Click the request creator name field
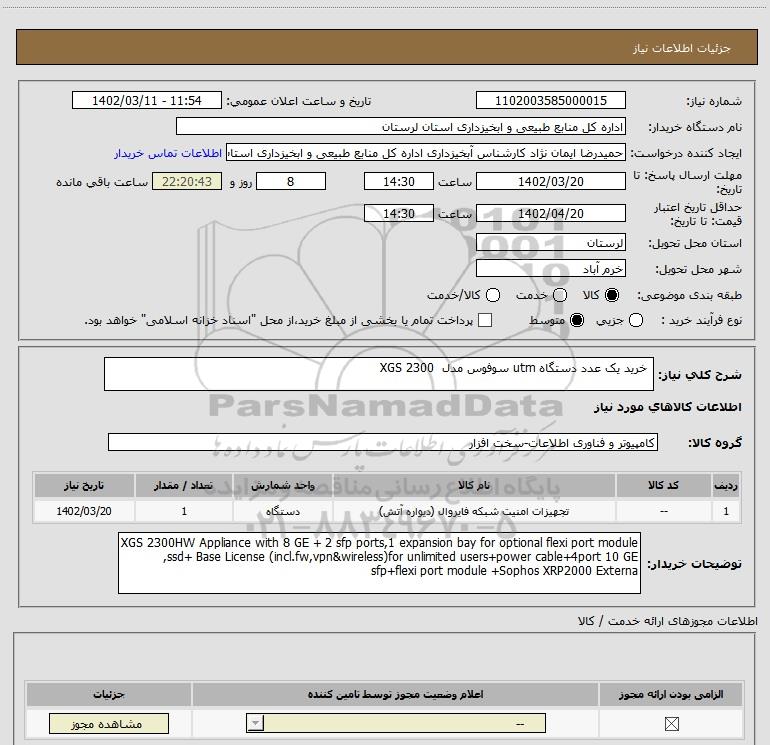770x745 pixels. [x=426, y=153]
